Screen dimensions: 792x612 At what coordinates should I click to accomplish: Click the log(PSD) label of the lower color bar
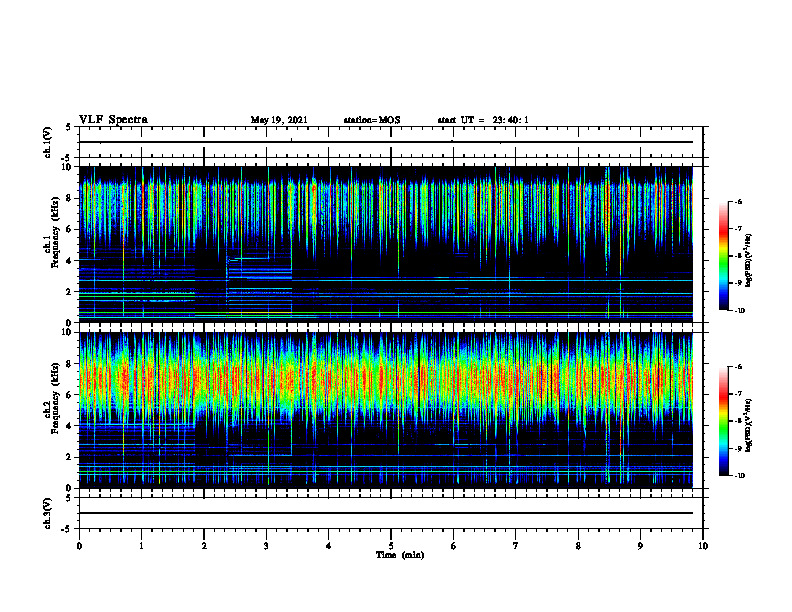(x=749, y=425)
